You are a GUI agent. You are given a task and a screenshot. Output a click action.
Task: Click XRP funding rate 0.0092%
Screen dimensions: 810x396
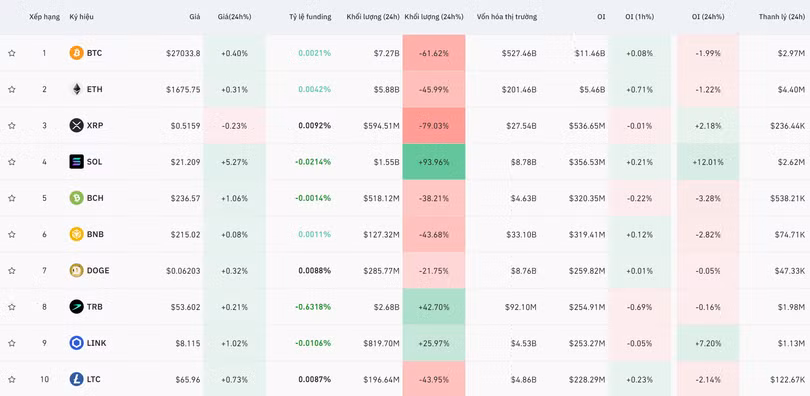pyautogui.click(x=315, y=125)
